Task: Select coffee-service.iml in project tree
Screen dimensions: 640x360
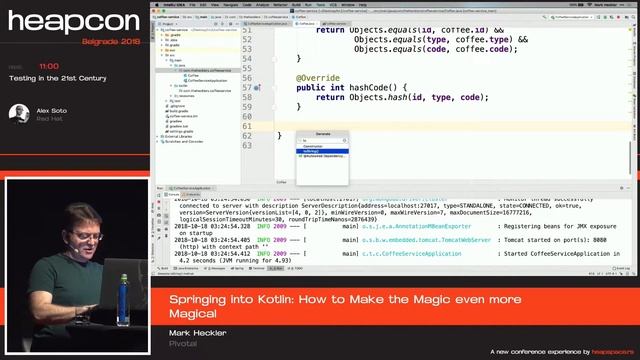Action: [182, 116]
